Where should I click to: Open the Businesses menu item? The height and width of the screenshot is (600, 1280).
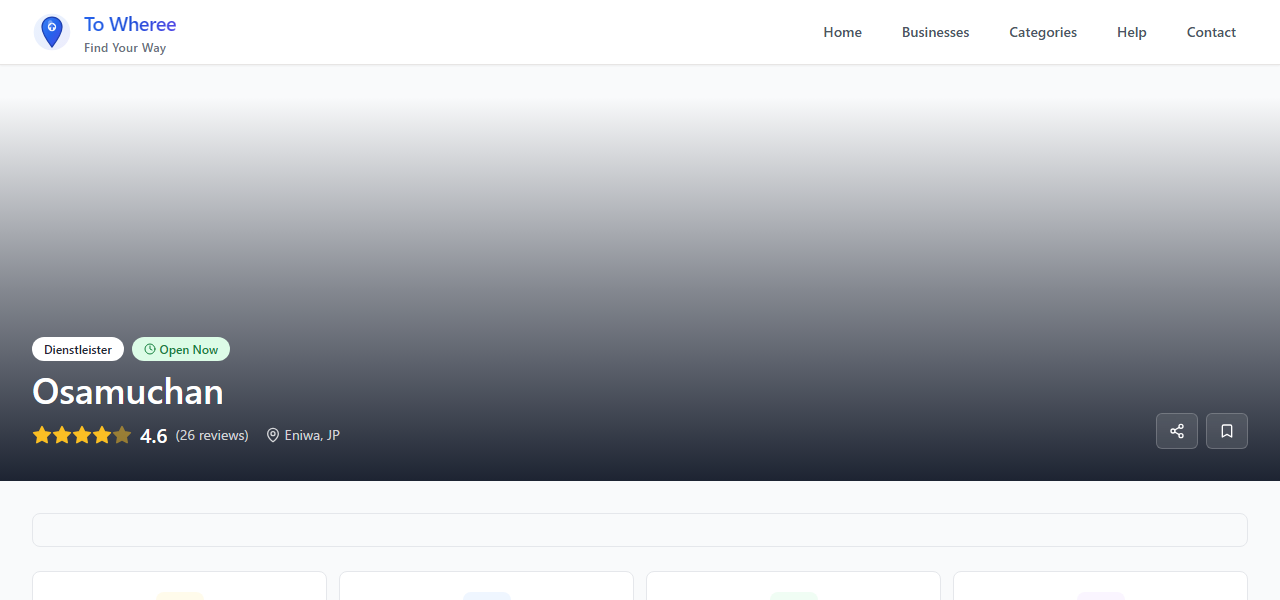tap(935, 32)
